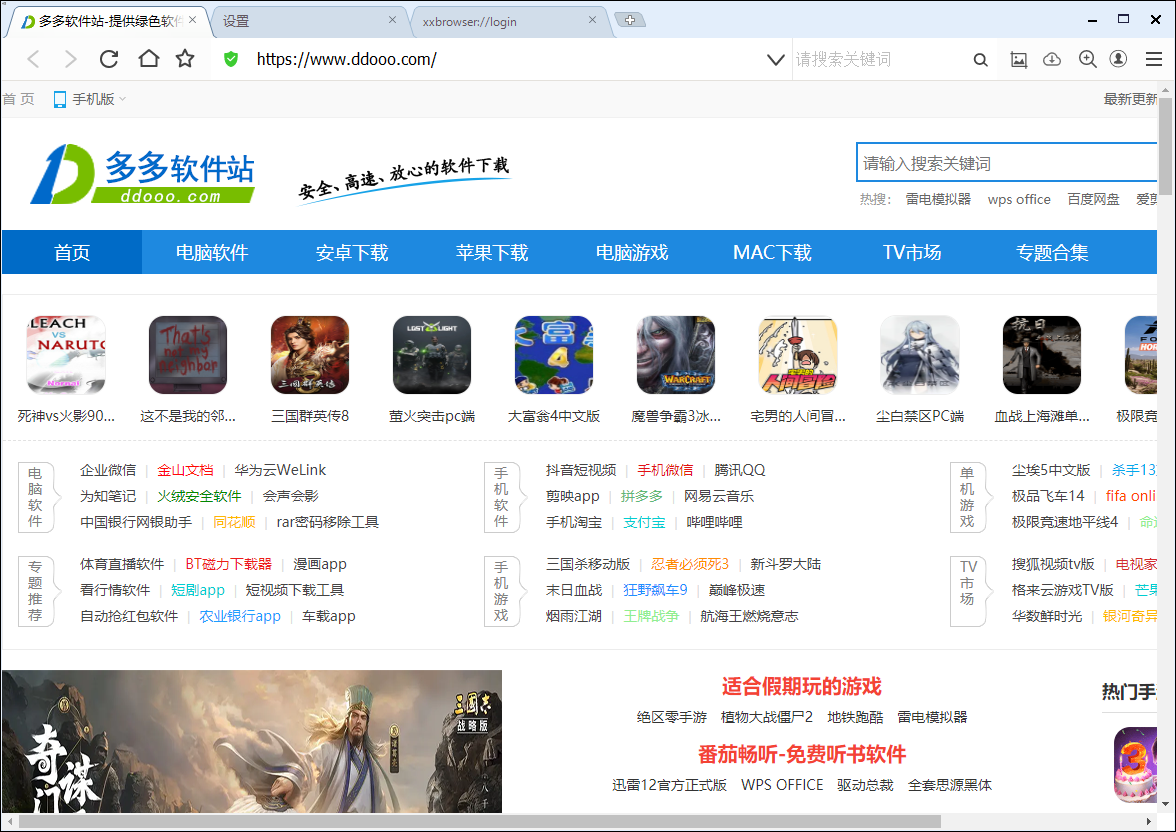Click the browser back arrow
The image size is (1176, 832).
[33, 59]
